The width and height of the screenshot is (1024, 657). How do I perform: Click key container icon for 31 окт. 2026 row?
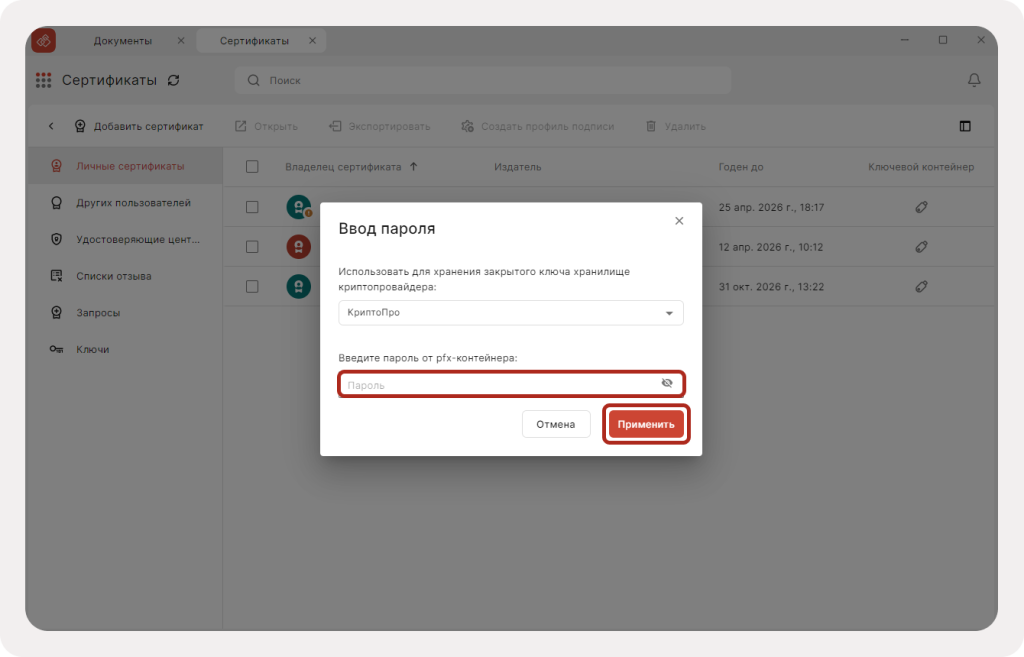click(x=921, y=287)
